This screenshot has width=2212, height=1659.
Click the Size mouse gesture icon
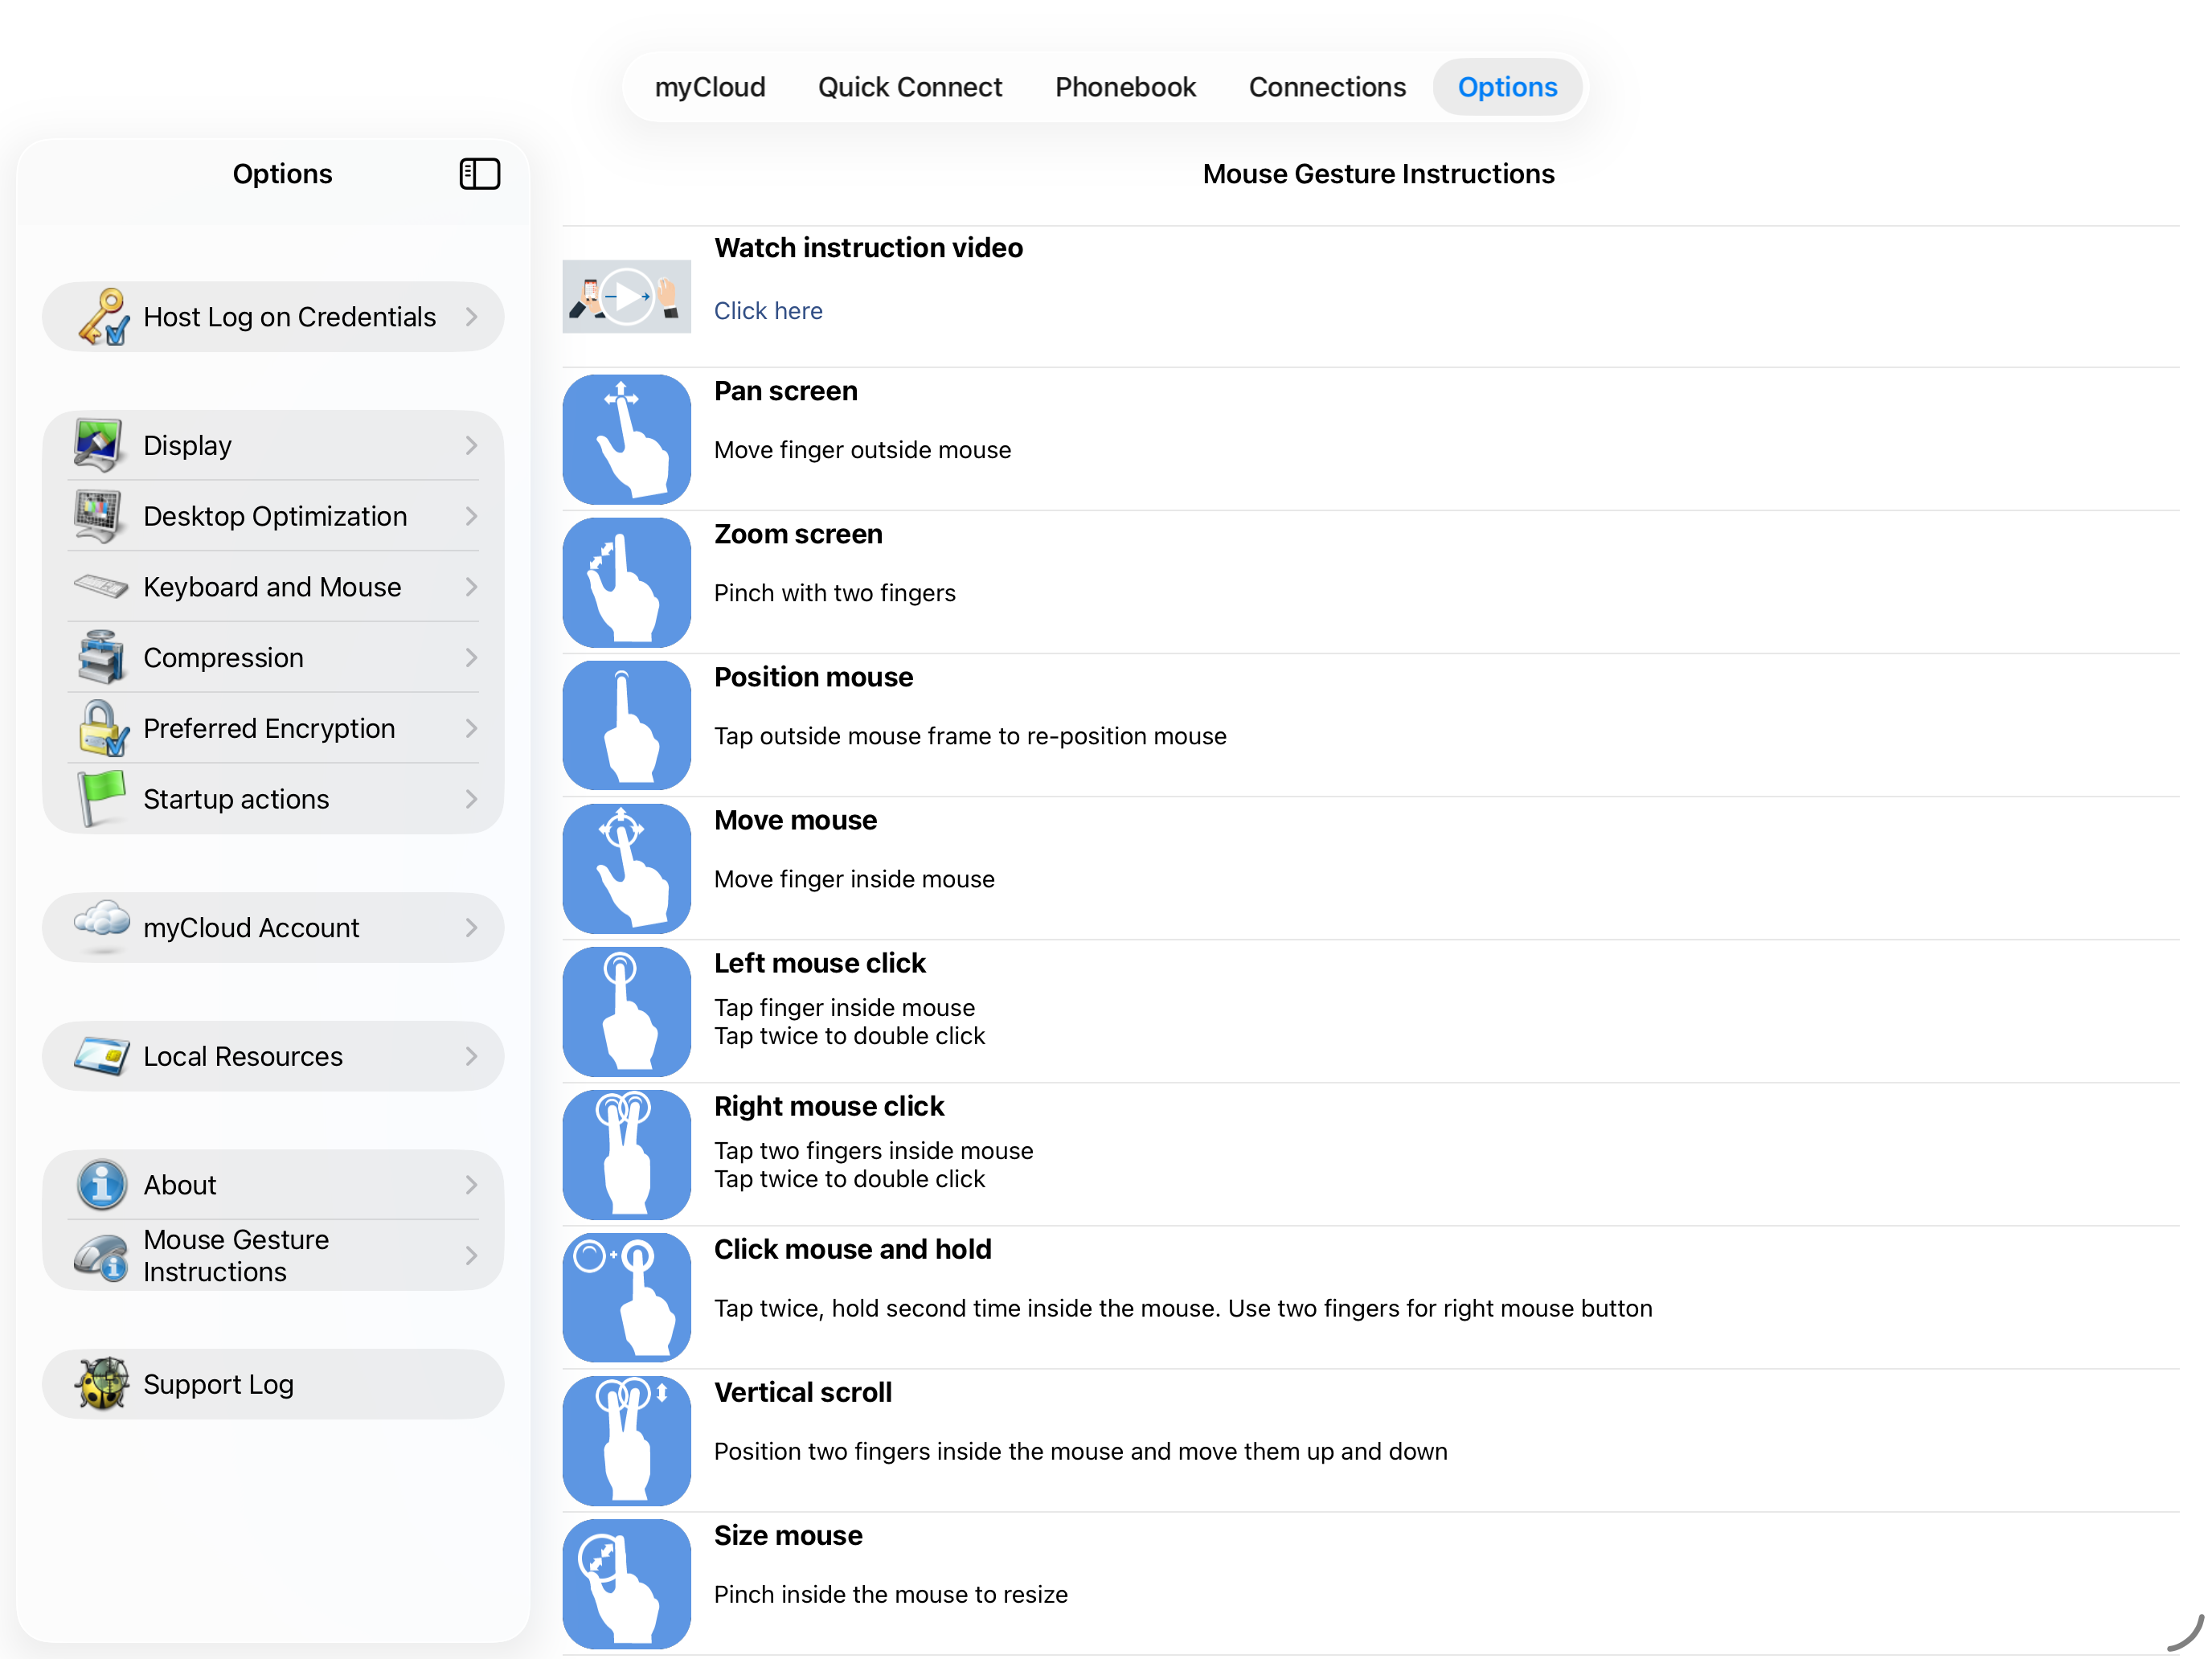627,1583
